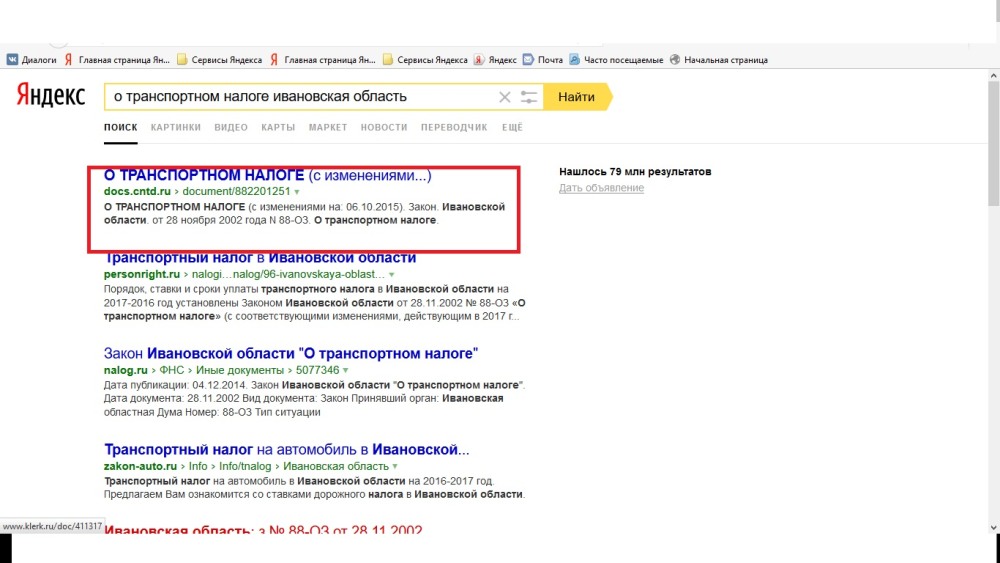Switch to the Переводчик tab
Screen dimensions: 1000x563
pyautogui.click(x=454, y=128)
